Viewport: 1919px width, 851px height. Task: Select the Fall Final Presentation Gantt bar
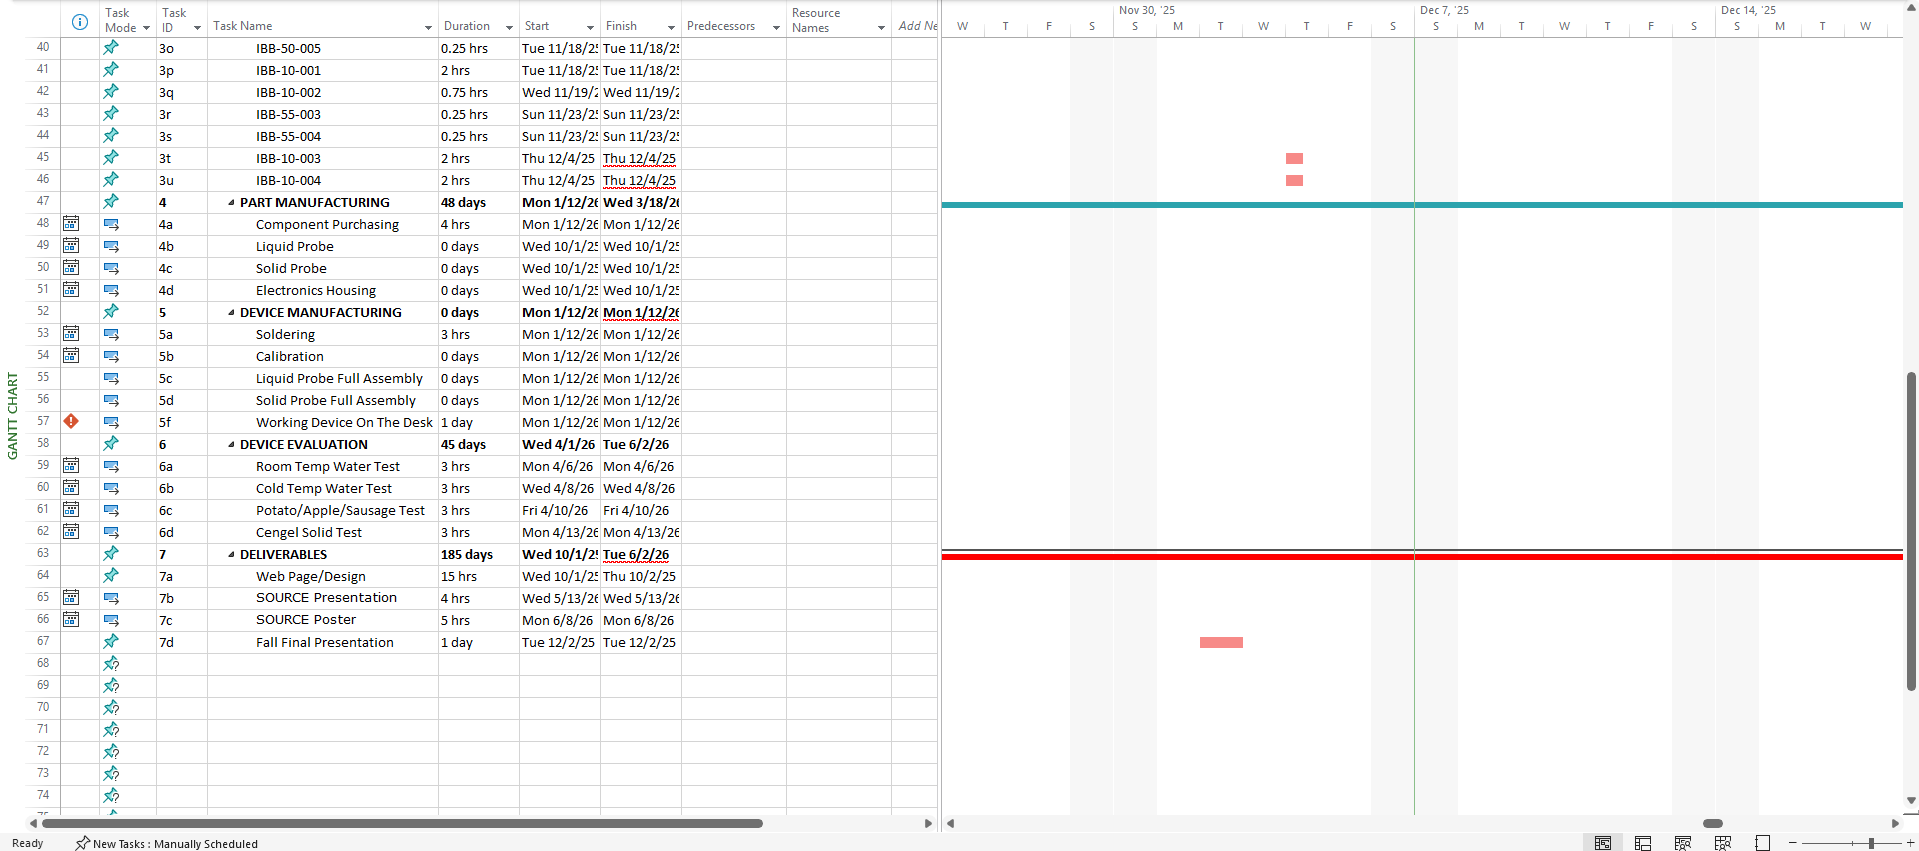pos(1221,643)
